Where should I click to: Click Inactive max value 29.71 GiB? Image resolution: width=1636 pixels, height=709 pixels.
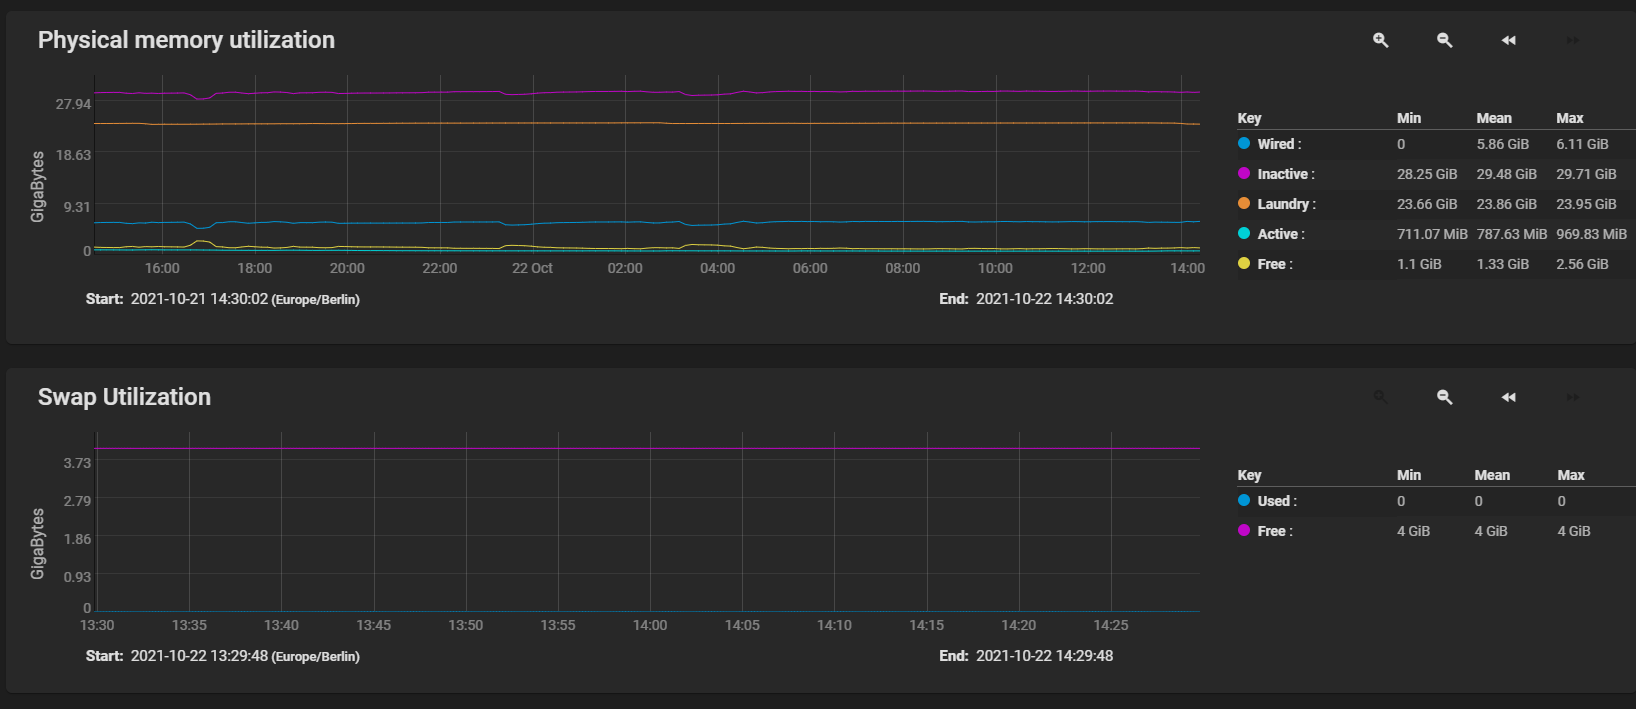1586,174
